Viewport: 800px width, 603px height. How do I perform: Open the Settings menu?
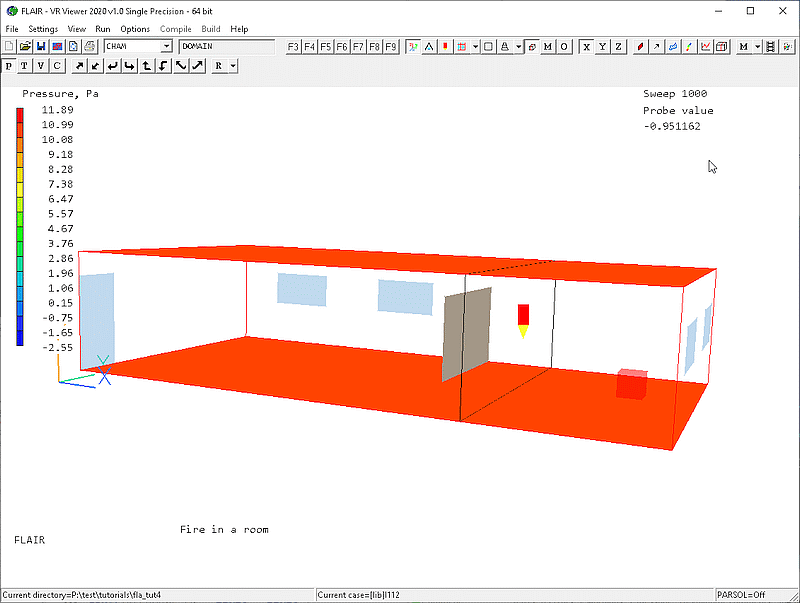pos(43,29)
